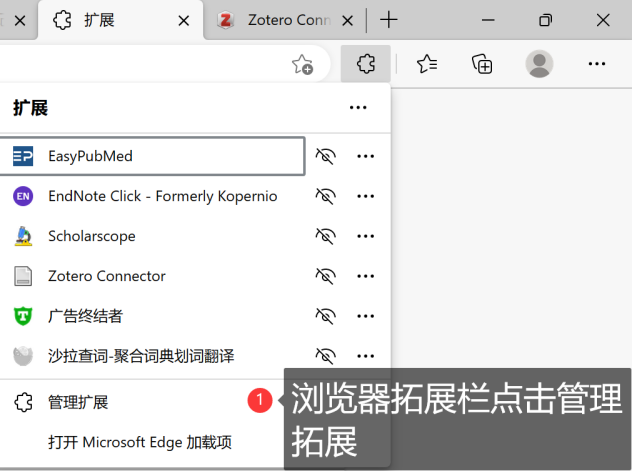Open more actions for 广告终结者
632x472 pixels.
(366, 316)
